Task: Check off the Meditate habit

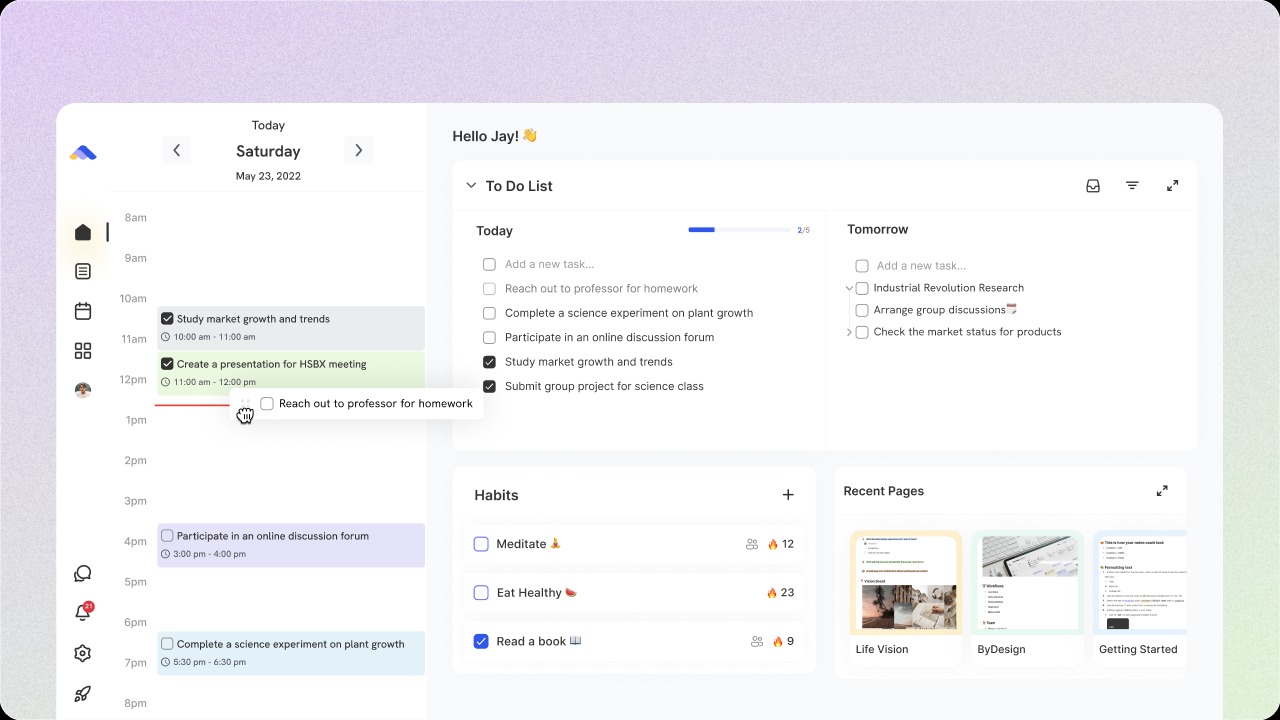Action: pyautogui.click(x=481, y=544)
